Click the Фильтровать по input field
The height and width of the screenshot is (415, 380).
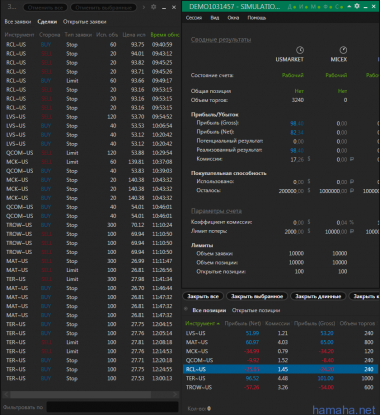click(113, 407)
